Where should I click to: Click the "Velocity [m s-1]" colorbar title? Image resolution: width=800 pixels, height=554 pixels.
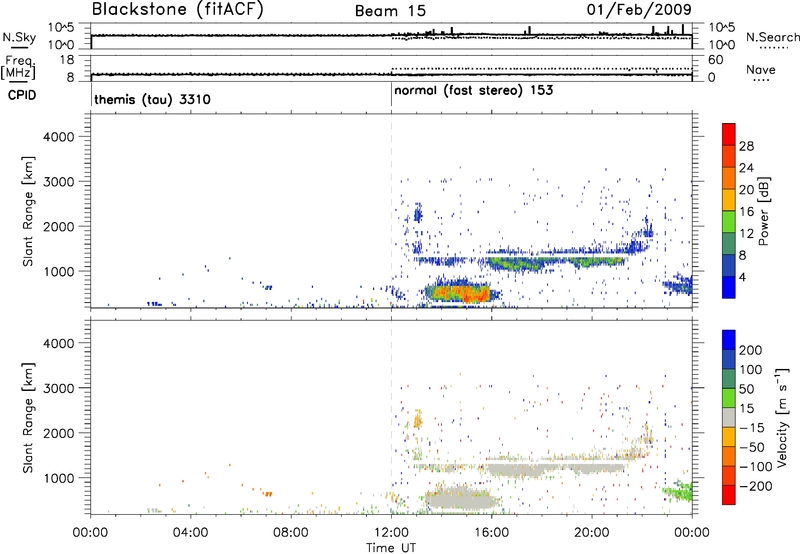click(x=782, y=417)
